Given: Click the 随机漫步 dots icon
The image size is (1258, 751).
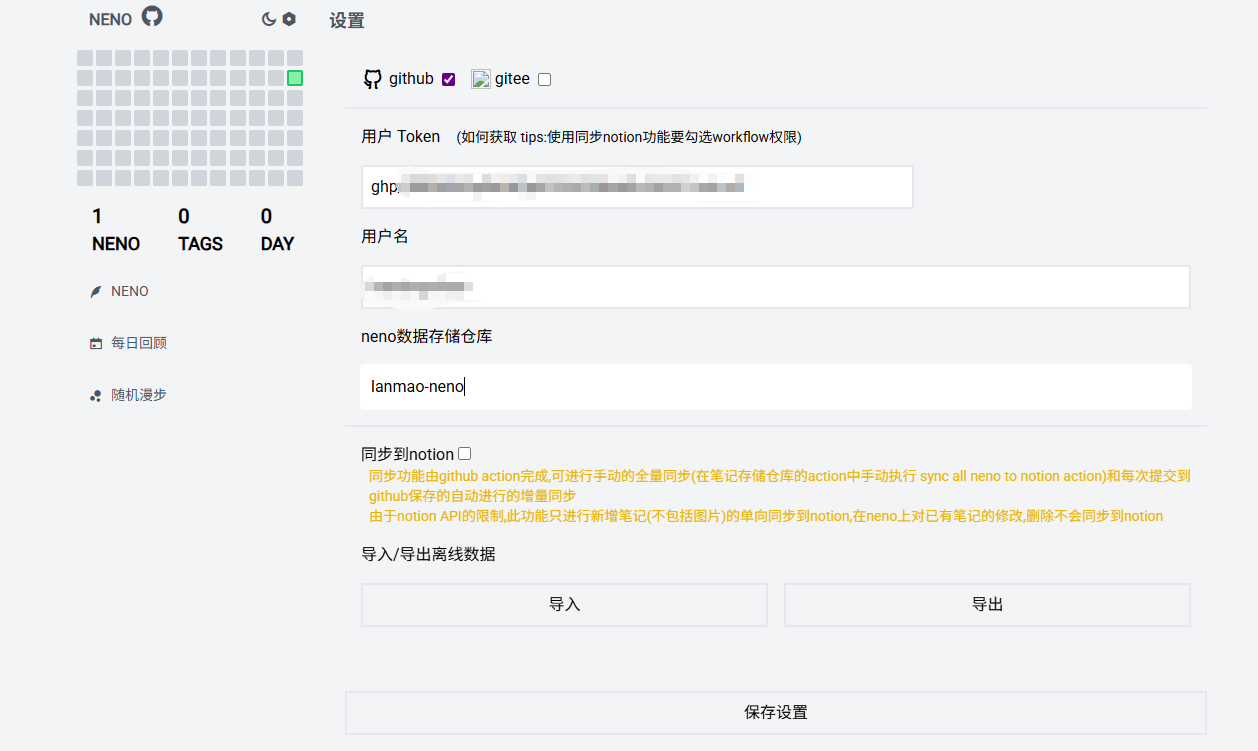Looking at the screenshot, I should coord(96,396).
